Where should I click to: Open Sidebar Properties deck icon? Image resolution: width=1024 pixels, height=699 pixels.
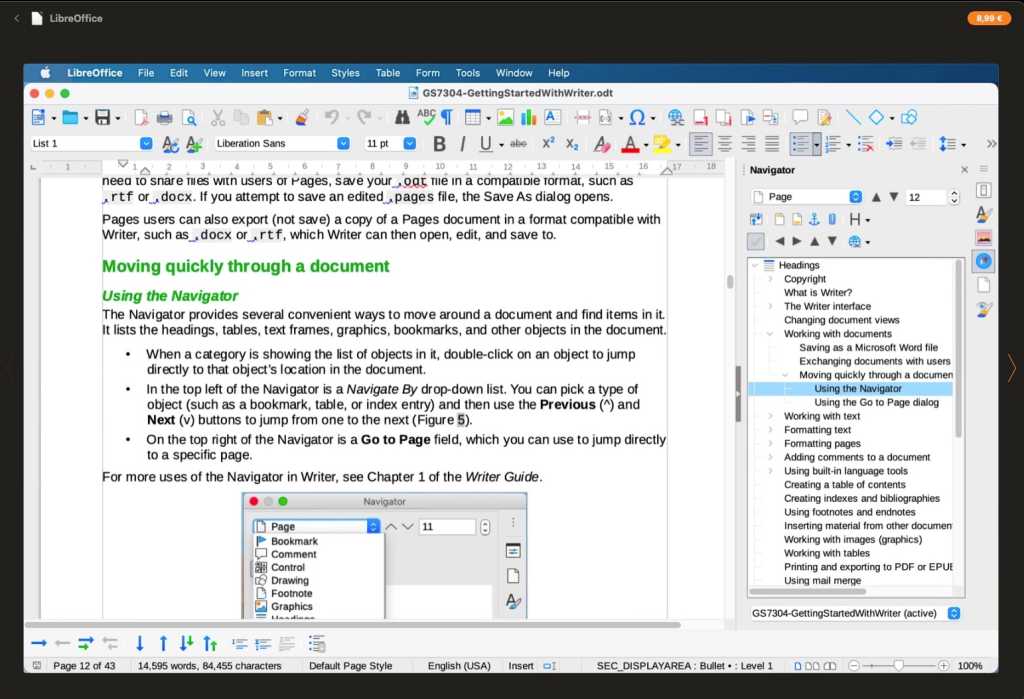(x=984, y=191)
